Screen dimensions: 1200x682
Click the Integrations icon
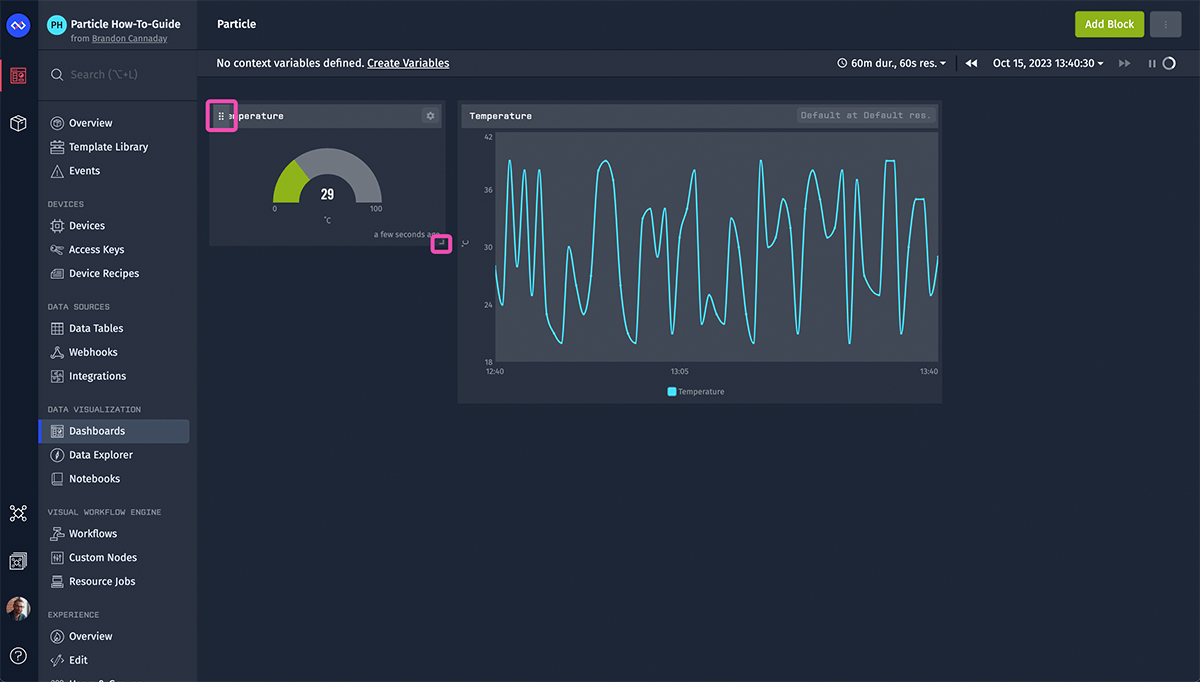[57, 376]
